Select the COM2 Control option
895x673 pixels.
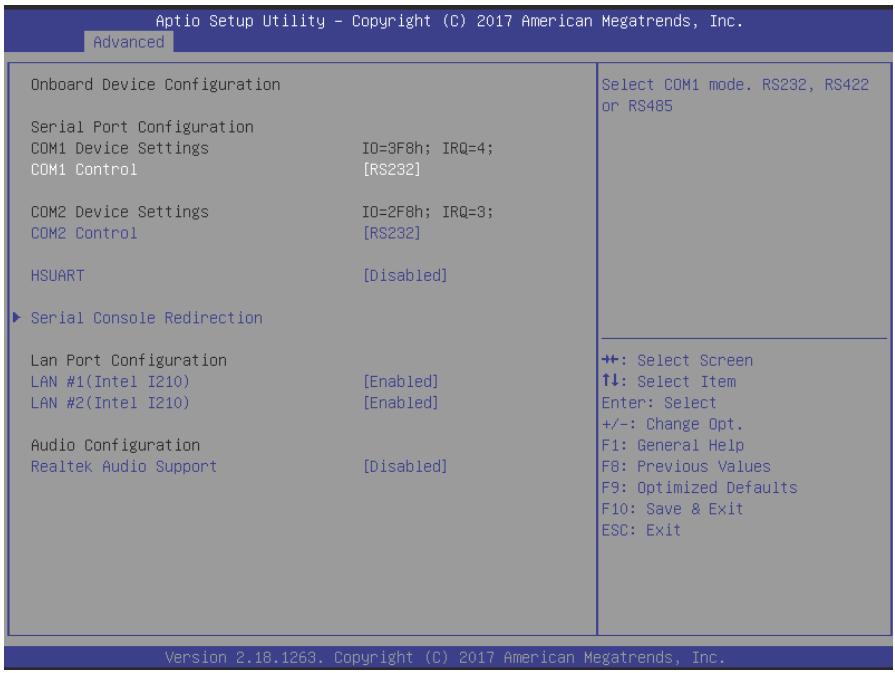click(84, 233)
